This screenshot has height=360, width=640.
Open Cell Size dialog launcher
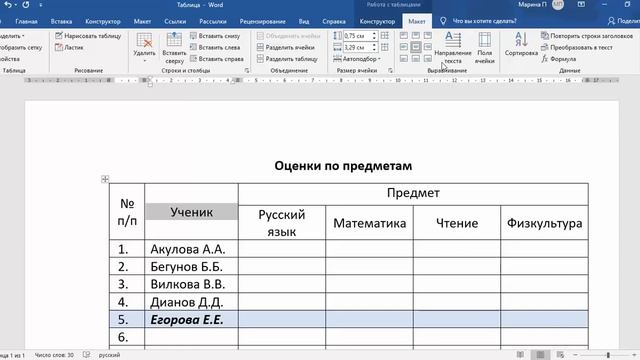coord(390,71)
